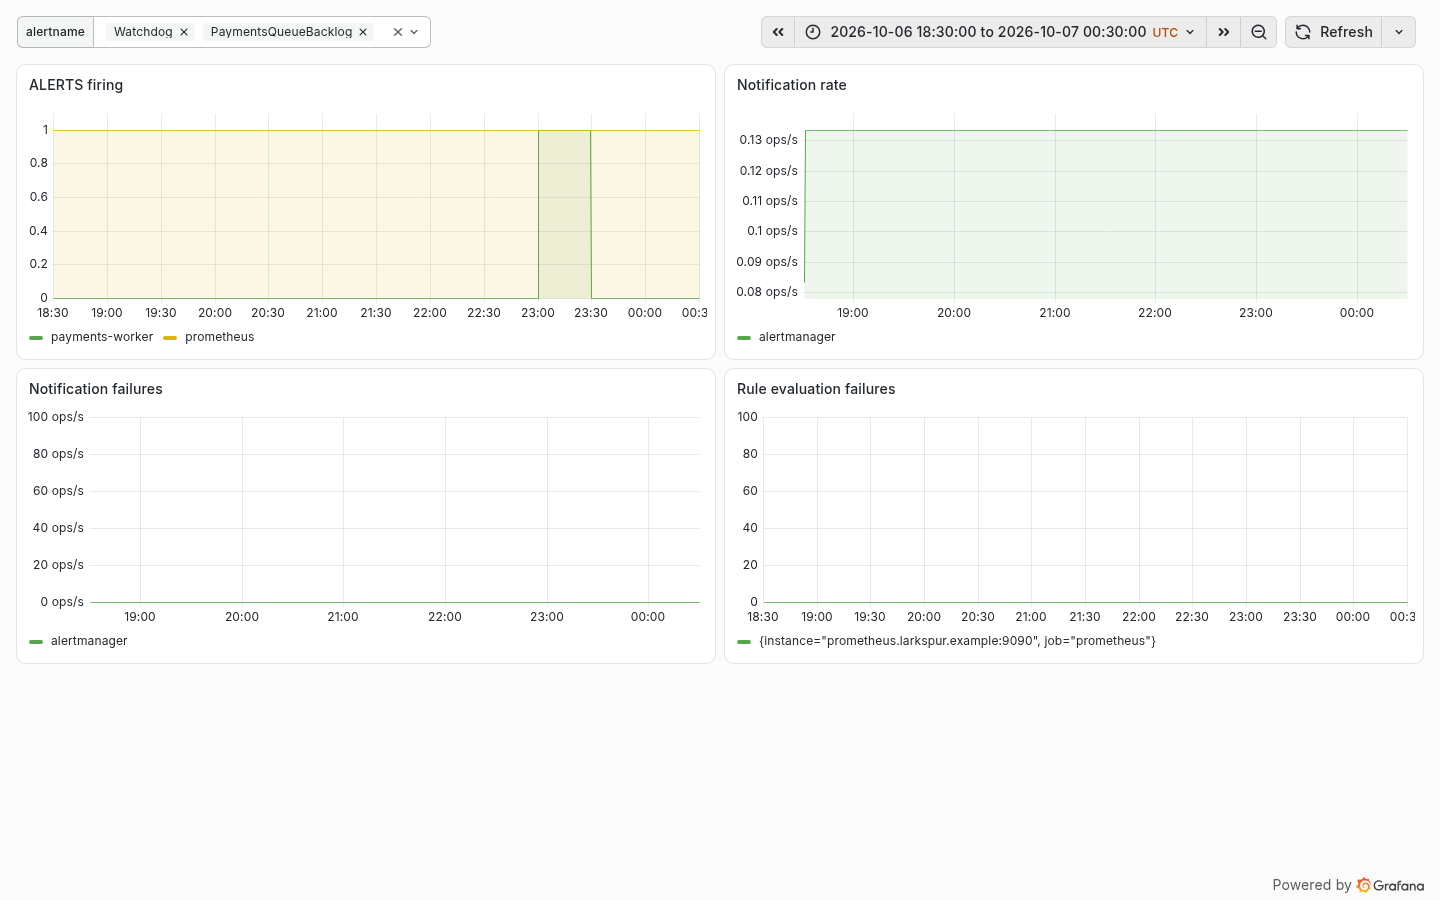
Task: Click the green color swatch in Notification rate legend
Action: [x=744, y=338]
